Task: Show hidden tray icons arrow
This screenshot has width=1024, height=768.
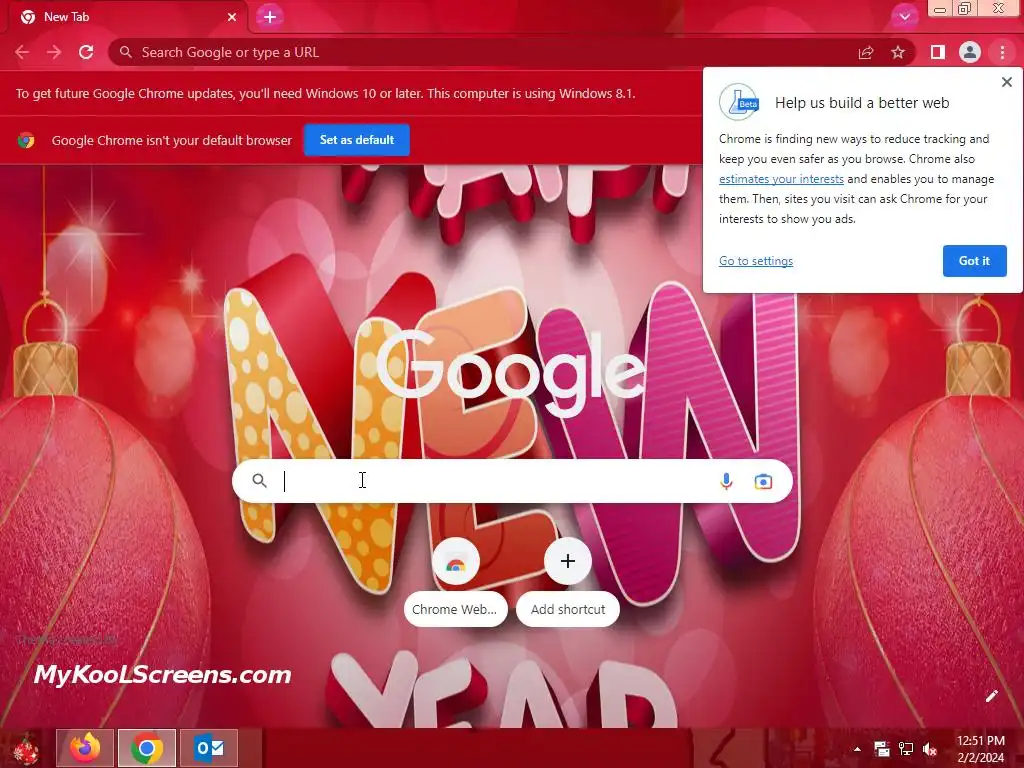Action: click(857, 749)
